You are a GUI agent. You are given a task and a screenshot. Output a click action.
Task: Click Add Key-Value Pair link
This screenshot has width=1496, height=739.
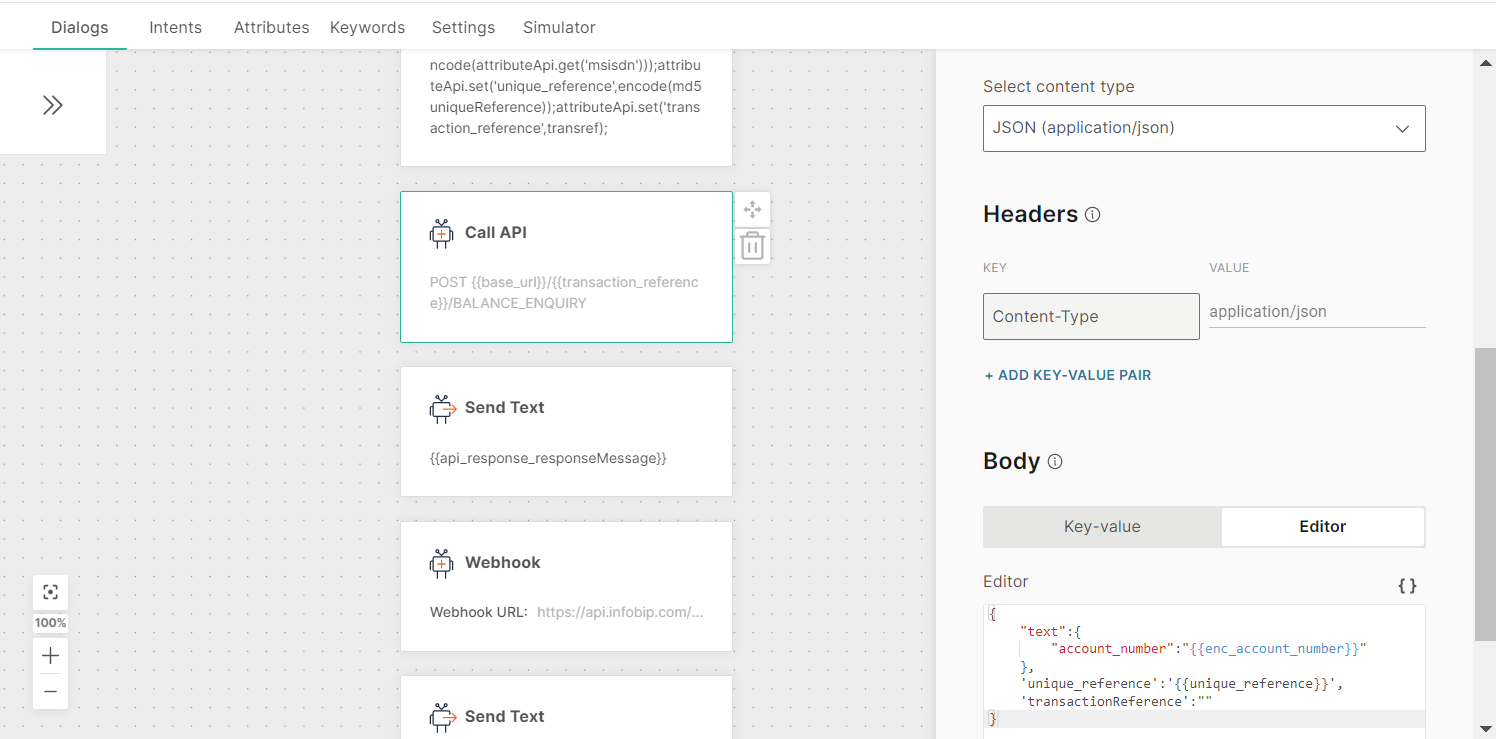point(1067,375)
